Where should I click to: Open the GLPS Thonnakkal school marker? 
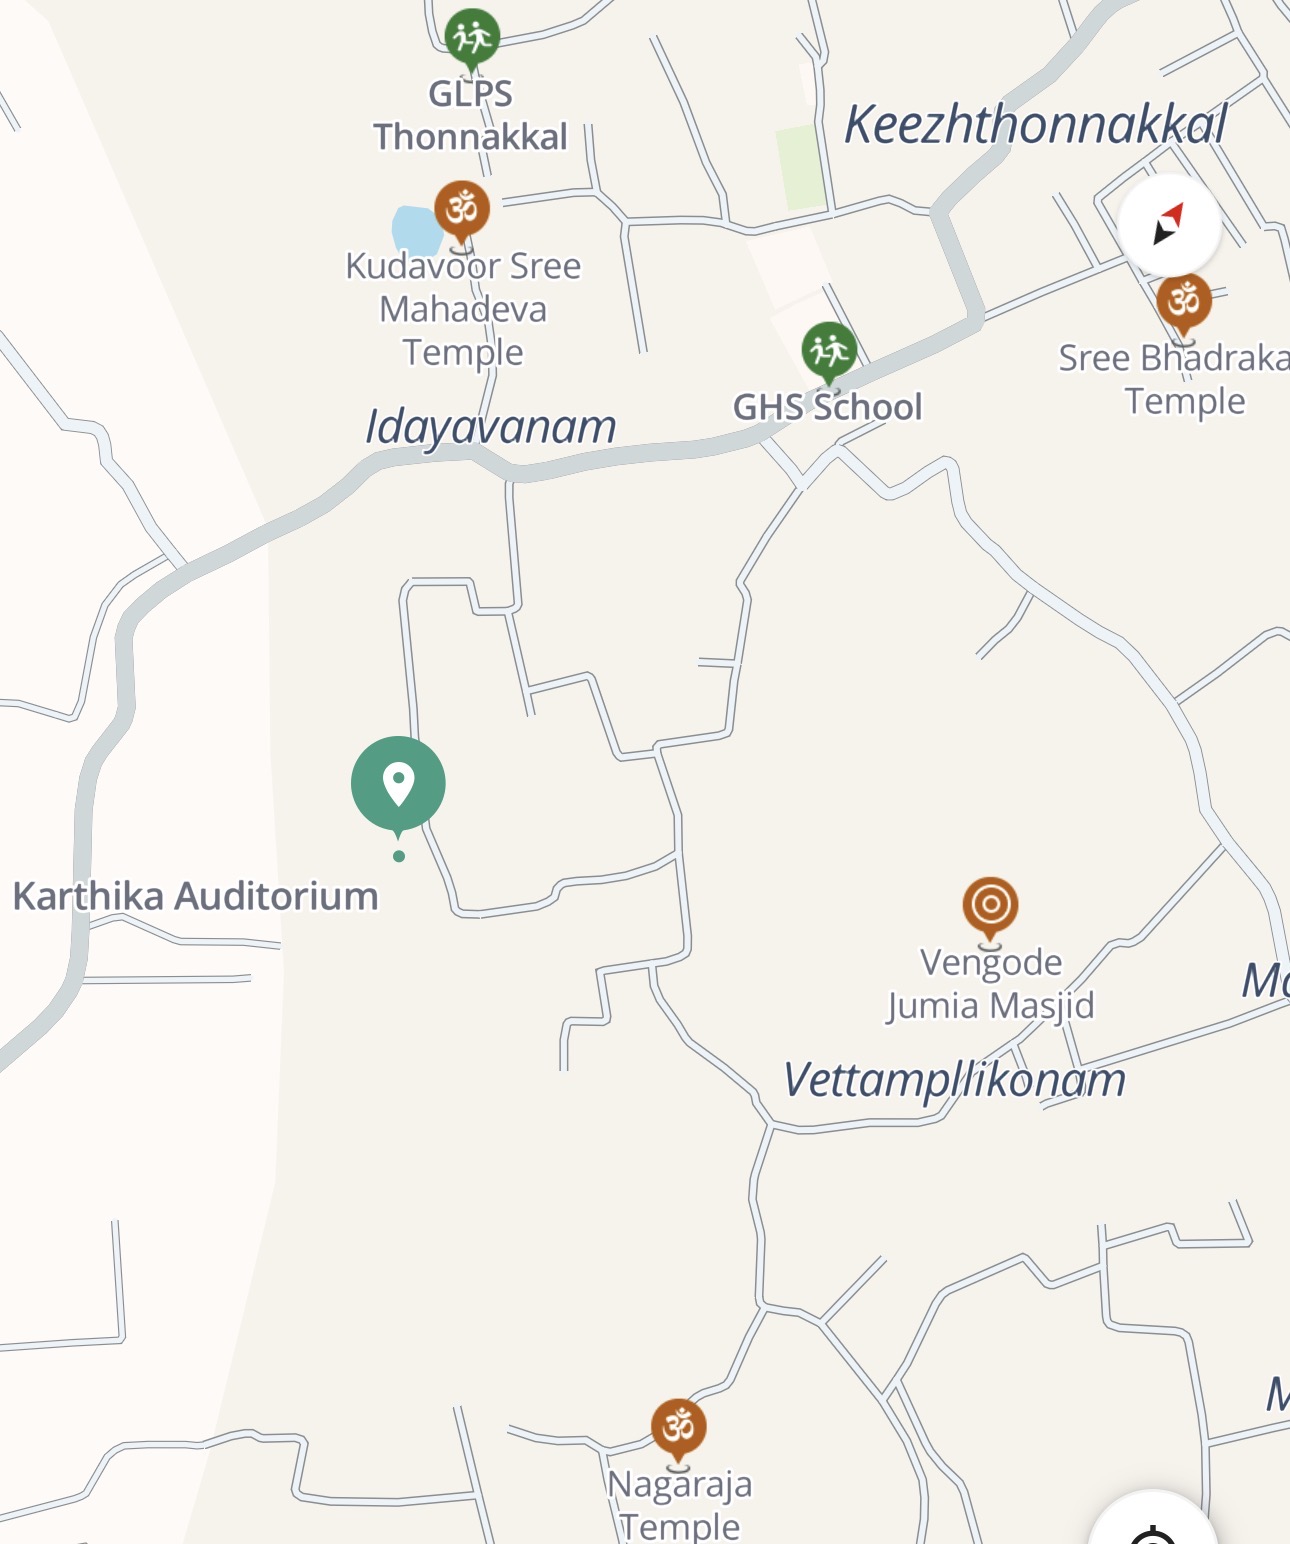pos(471,39)
